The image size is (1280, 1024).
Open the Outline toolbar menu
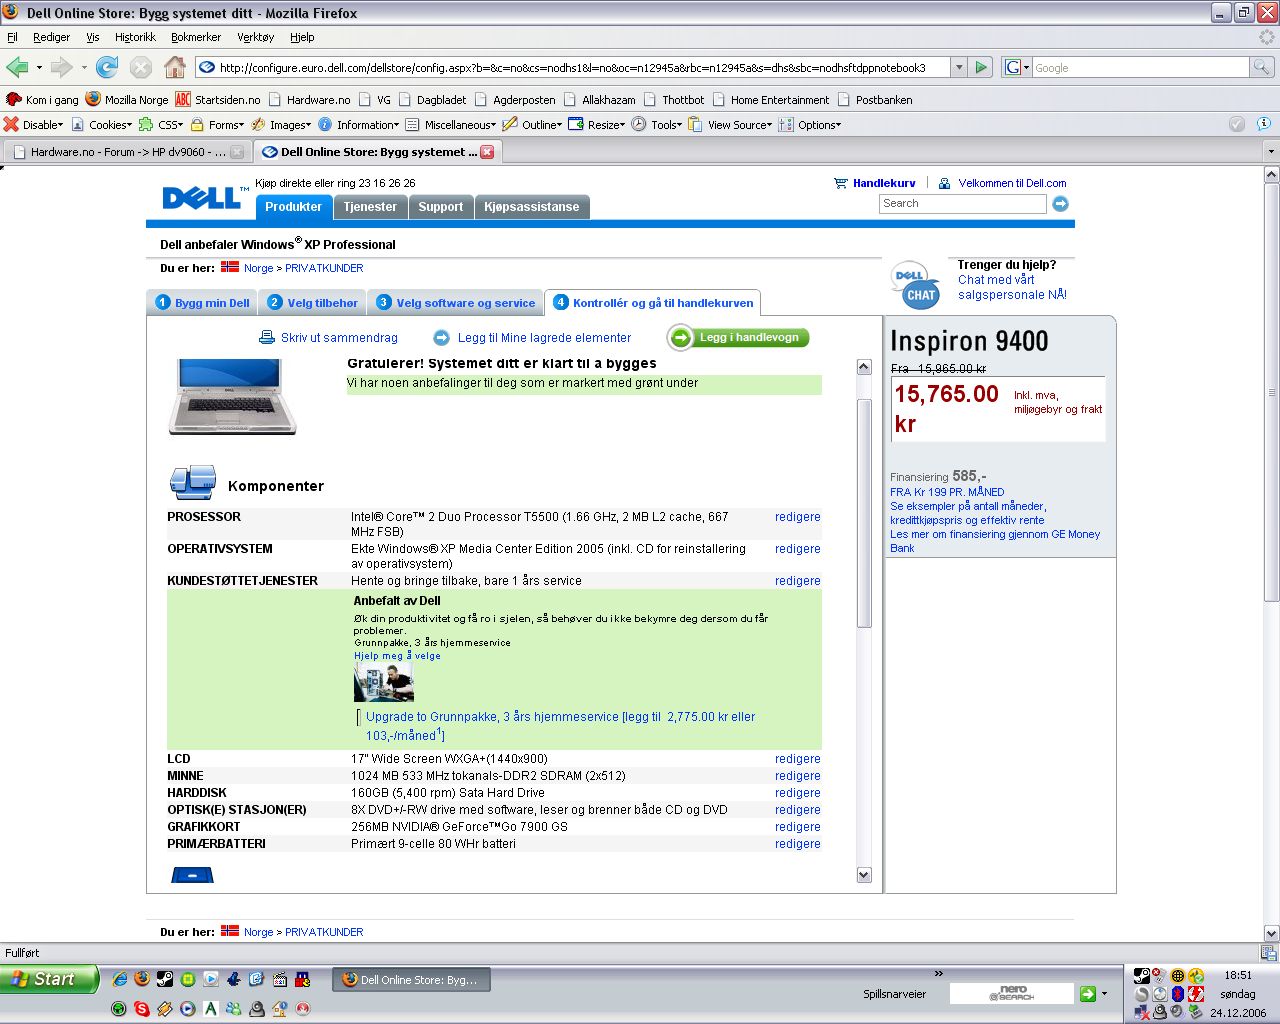point(531,125)
